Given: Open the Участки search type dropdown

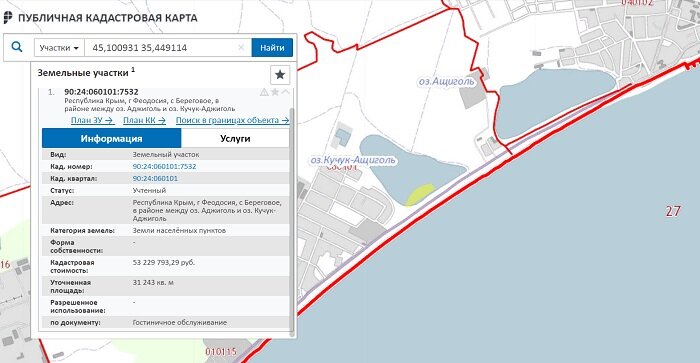Looking at the screenshot, I should coord(59,48).
